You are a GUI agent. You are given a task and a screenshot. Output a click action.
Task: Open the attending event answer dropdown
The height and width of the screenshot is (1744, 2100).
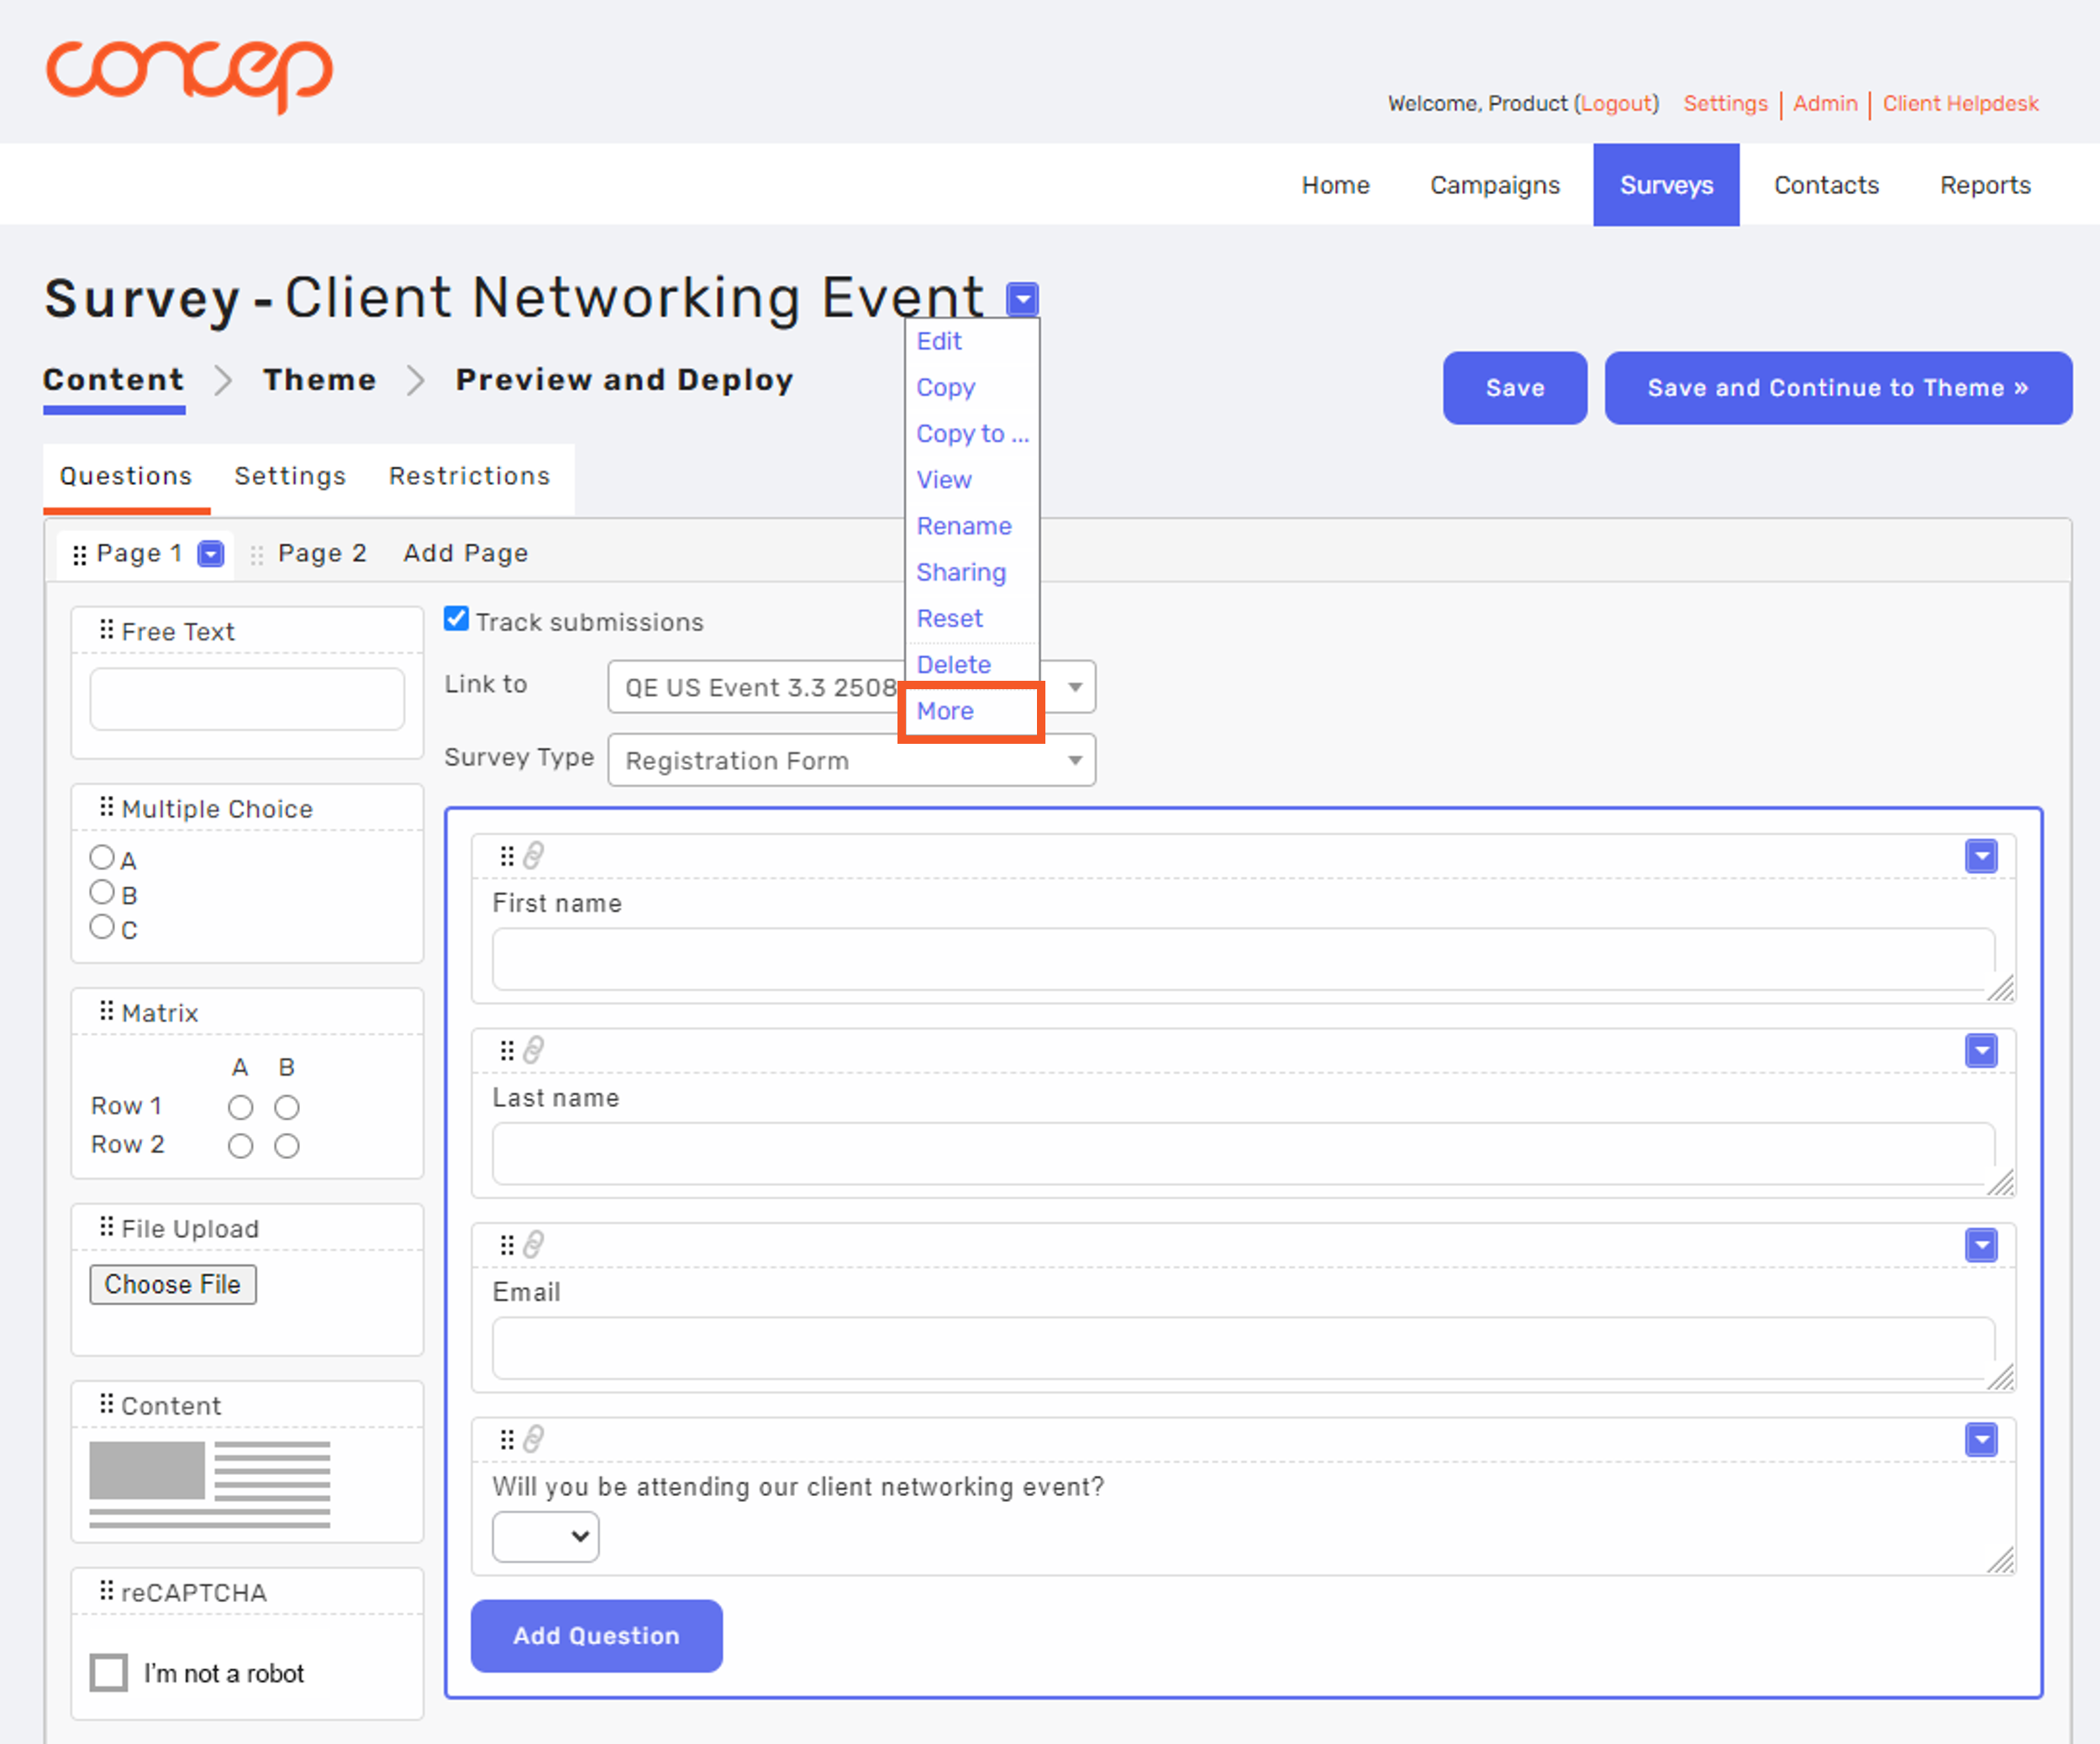coord(545,1536)
